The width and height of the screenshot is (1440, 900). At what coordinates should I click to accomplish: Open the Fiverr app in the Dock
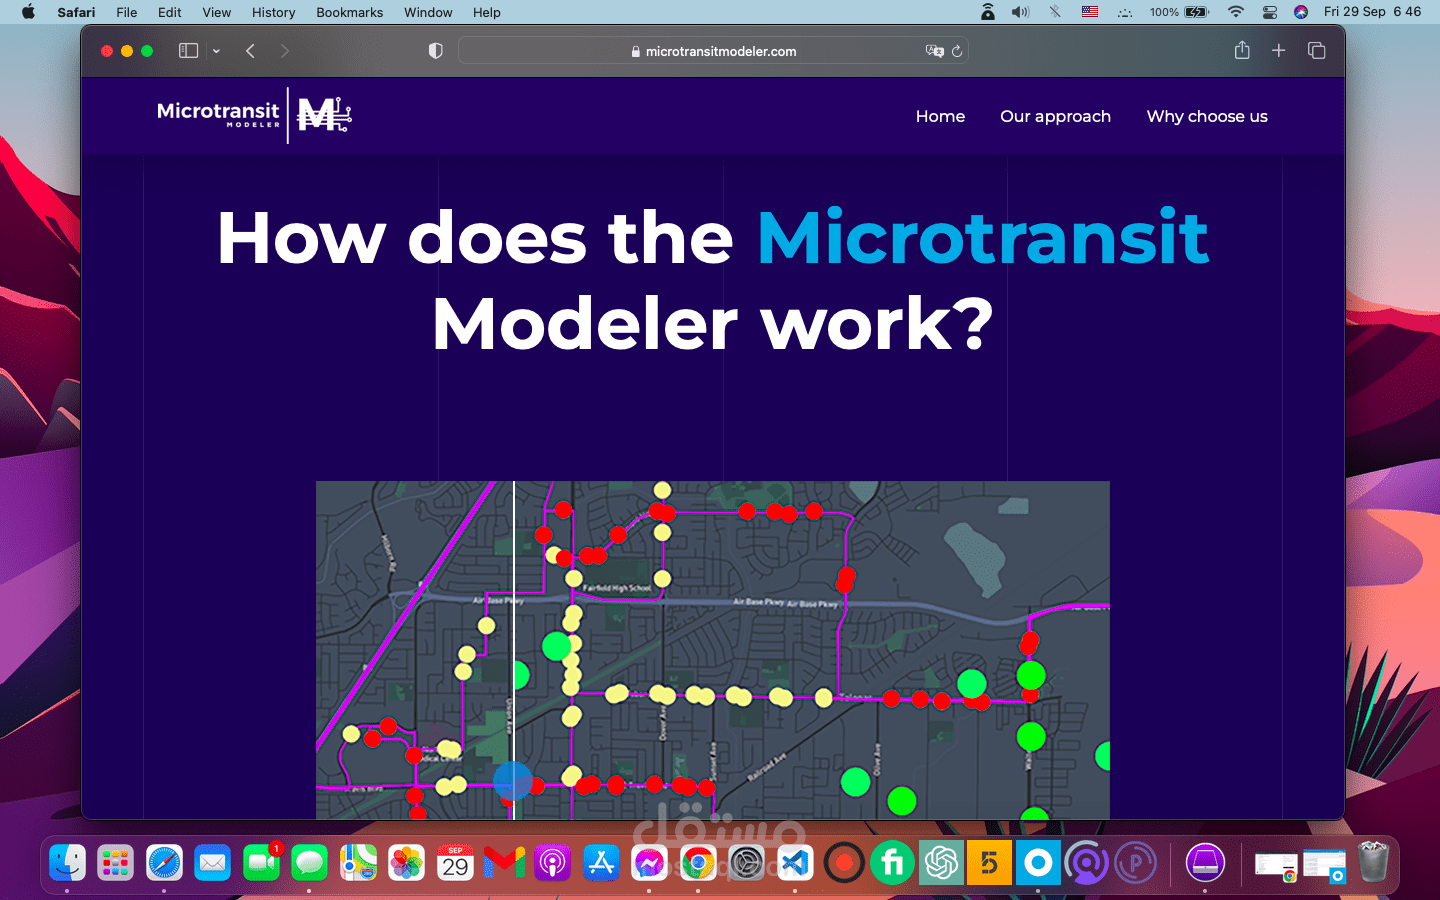click(x=892, y=862)
